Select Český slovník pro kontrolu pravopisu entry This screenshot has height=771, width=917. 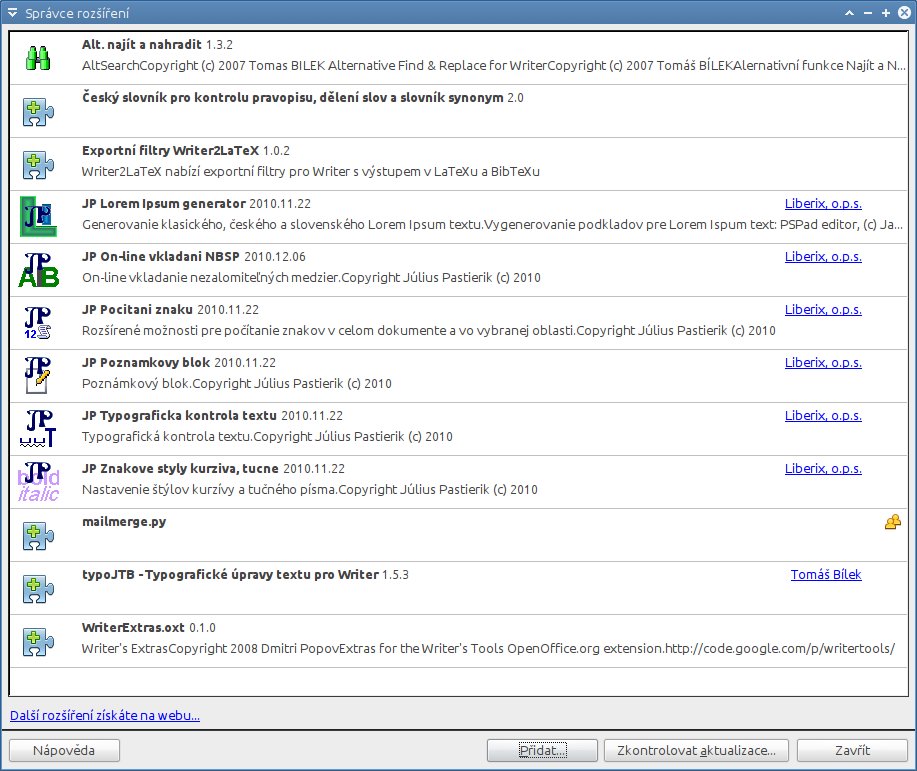[x=302, y=98]
